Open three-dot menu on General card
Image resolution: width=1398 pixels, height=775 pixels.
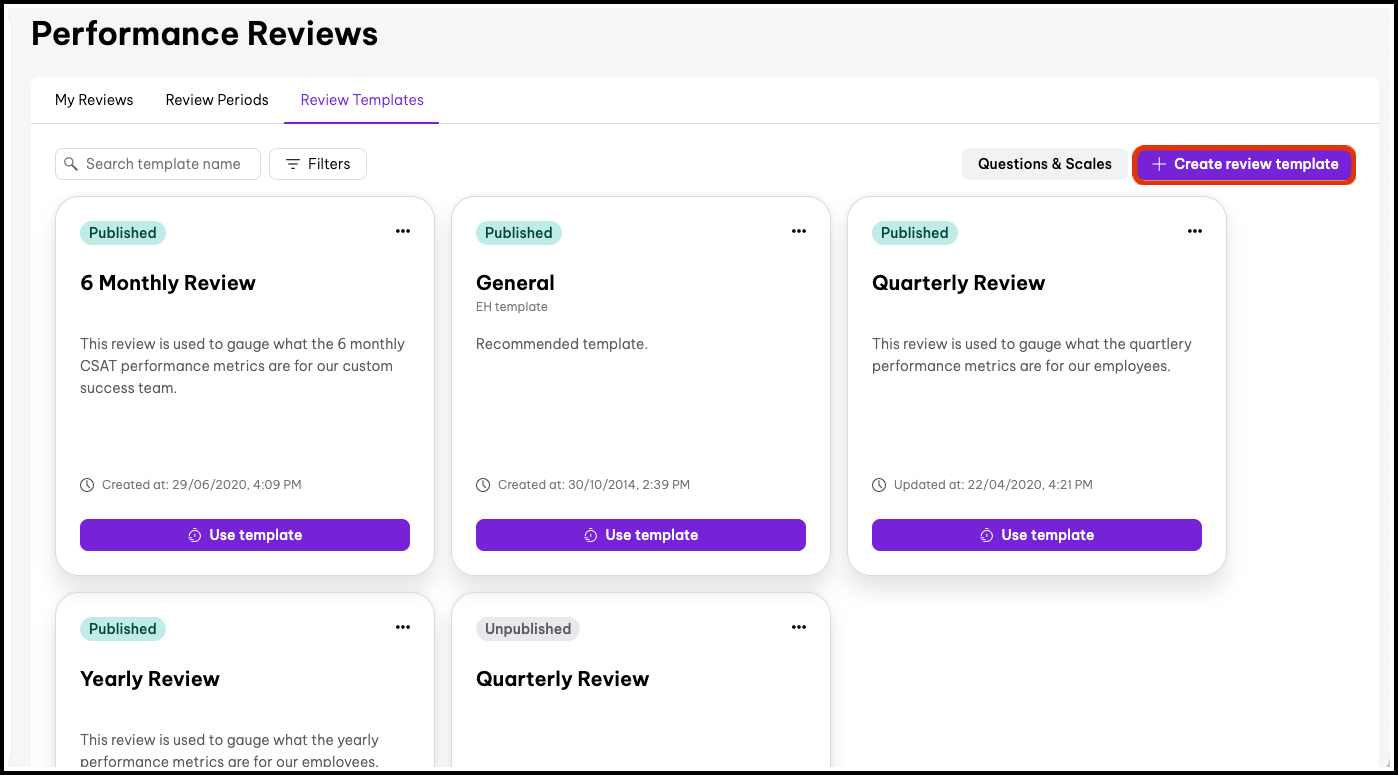(798, 231)
